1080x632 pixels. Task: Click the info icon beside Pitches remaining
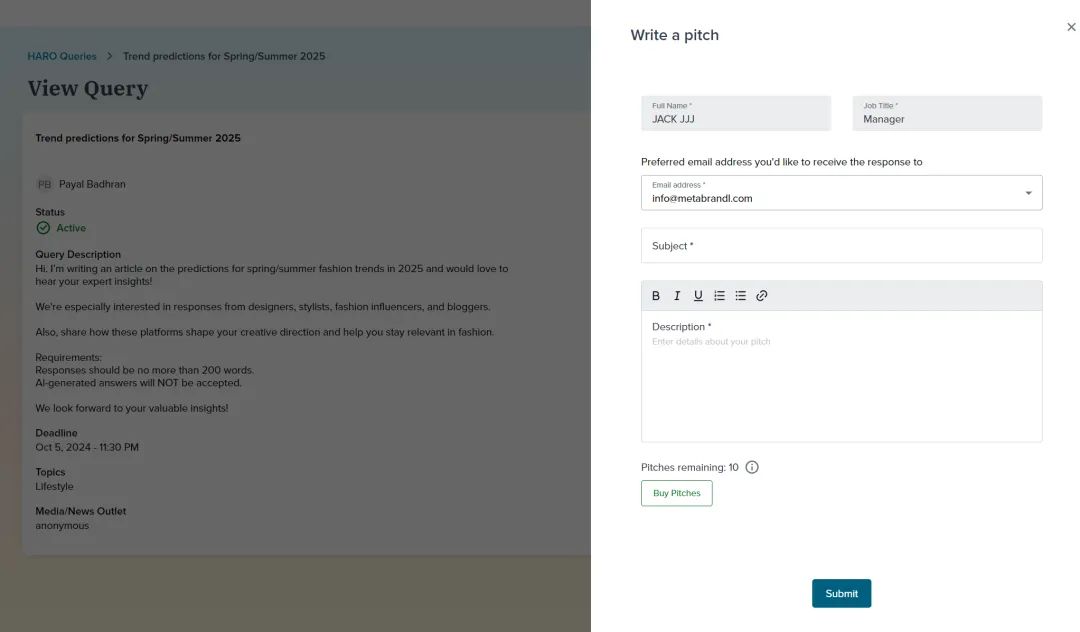click(752, 467)
